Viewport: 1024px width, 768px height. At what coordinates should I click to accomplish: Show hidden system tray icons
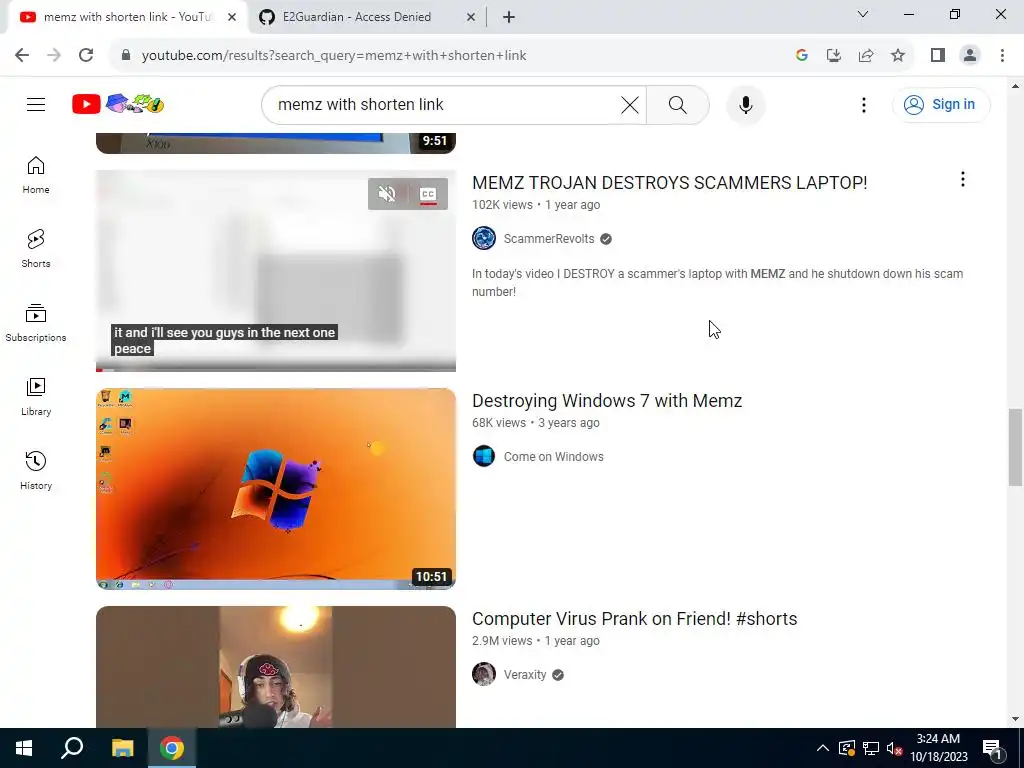coord(823,748)
